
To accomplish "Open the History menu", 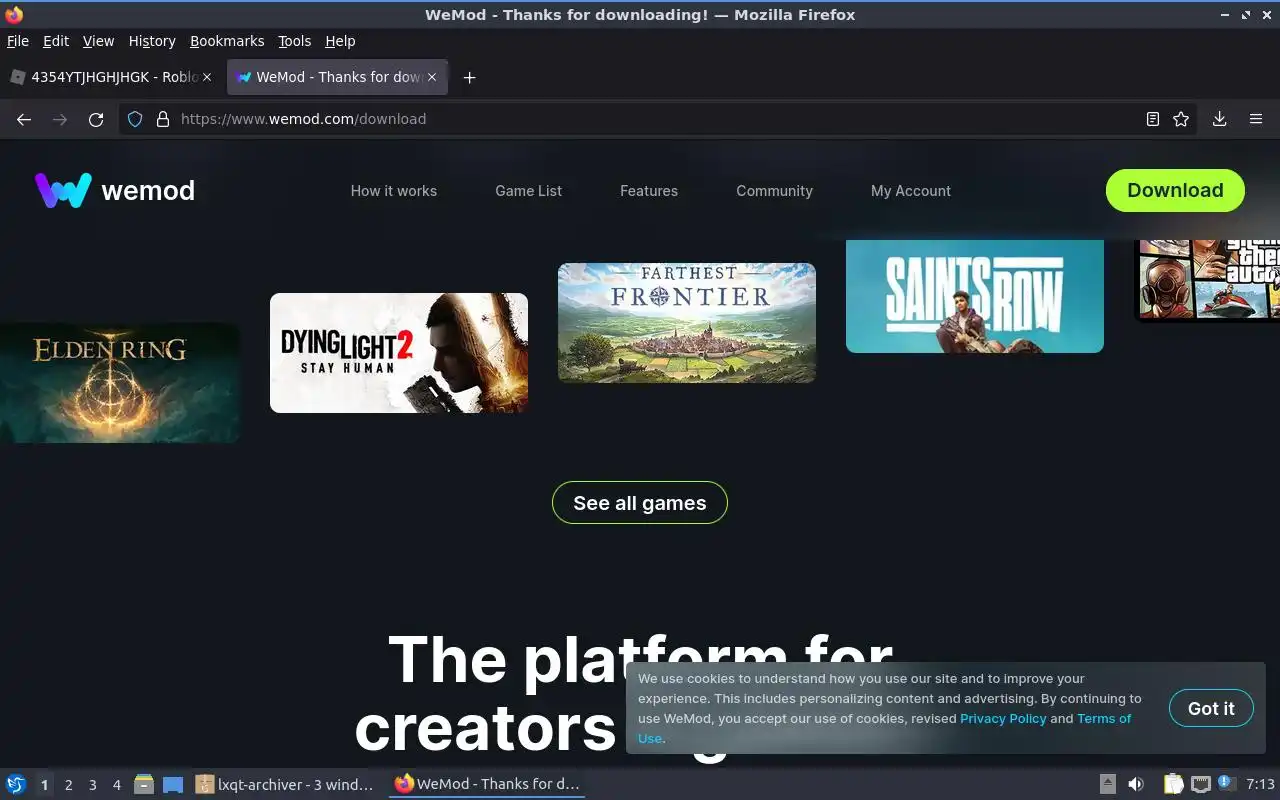I will [x=152, y=41].
